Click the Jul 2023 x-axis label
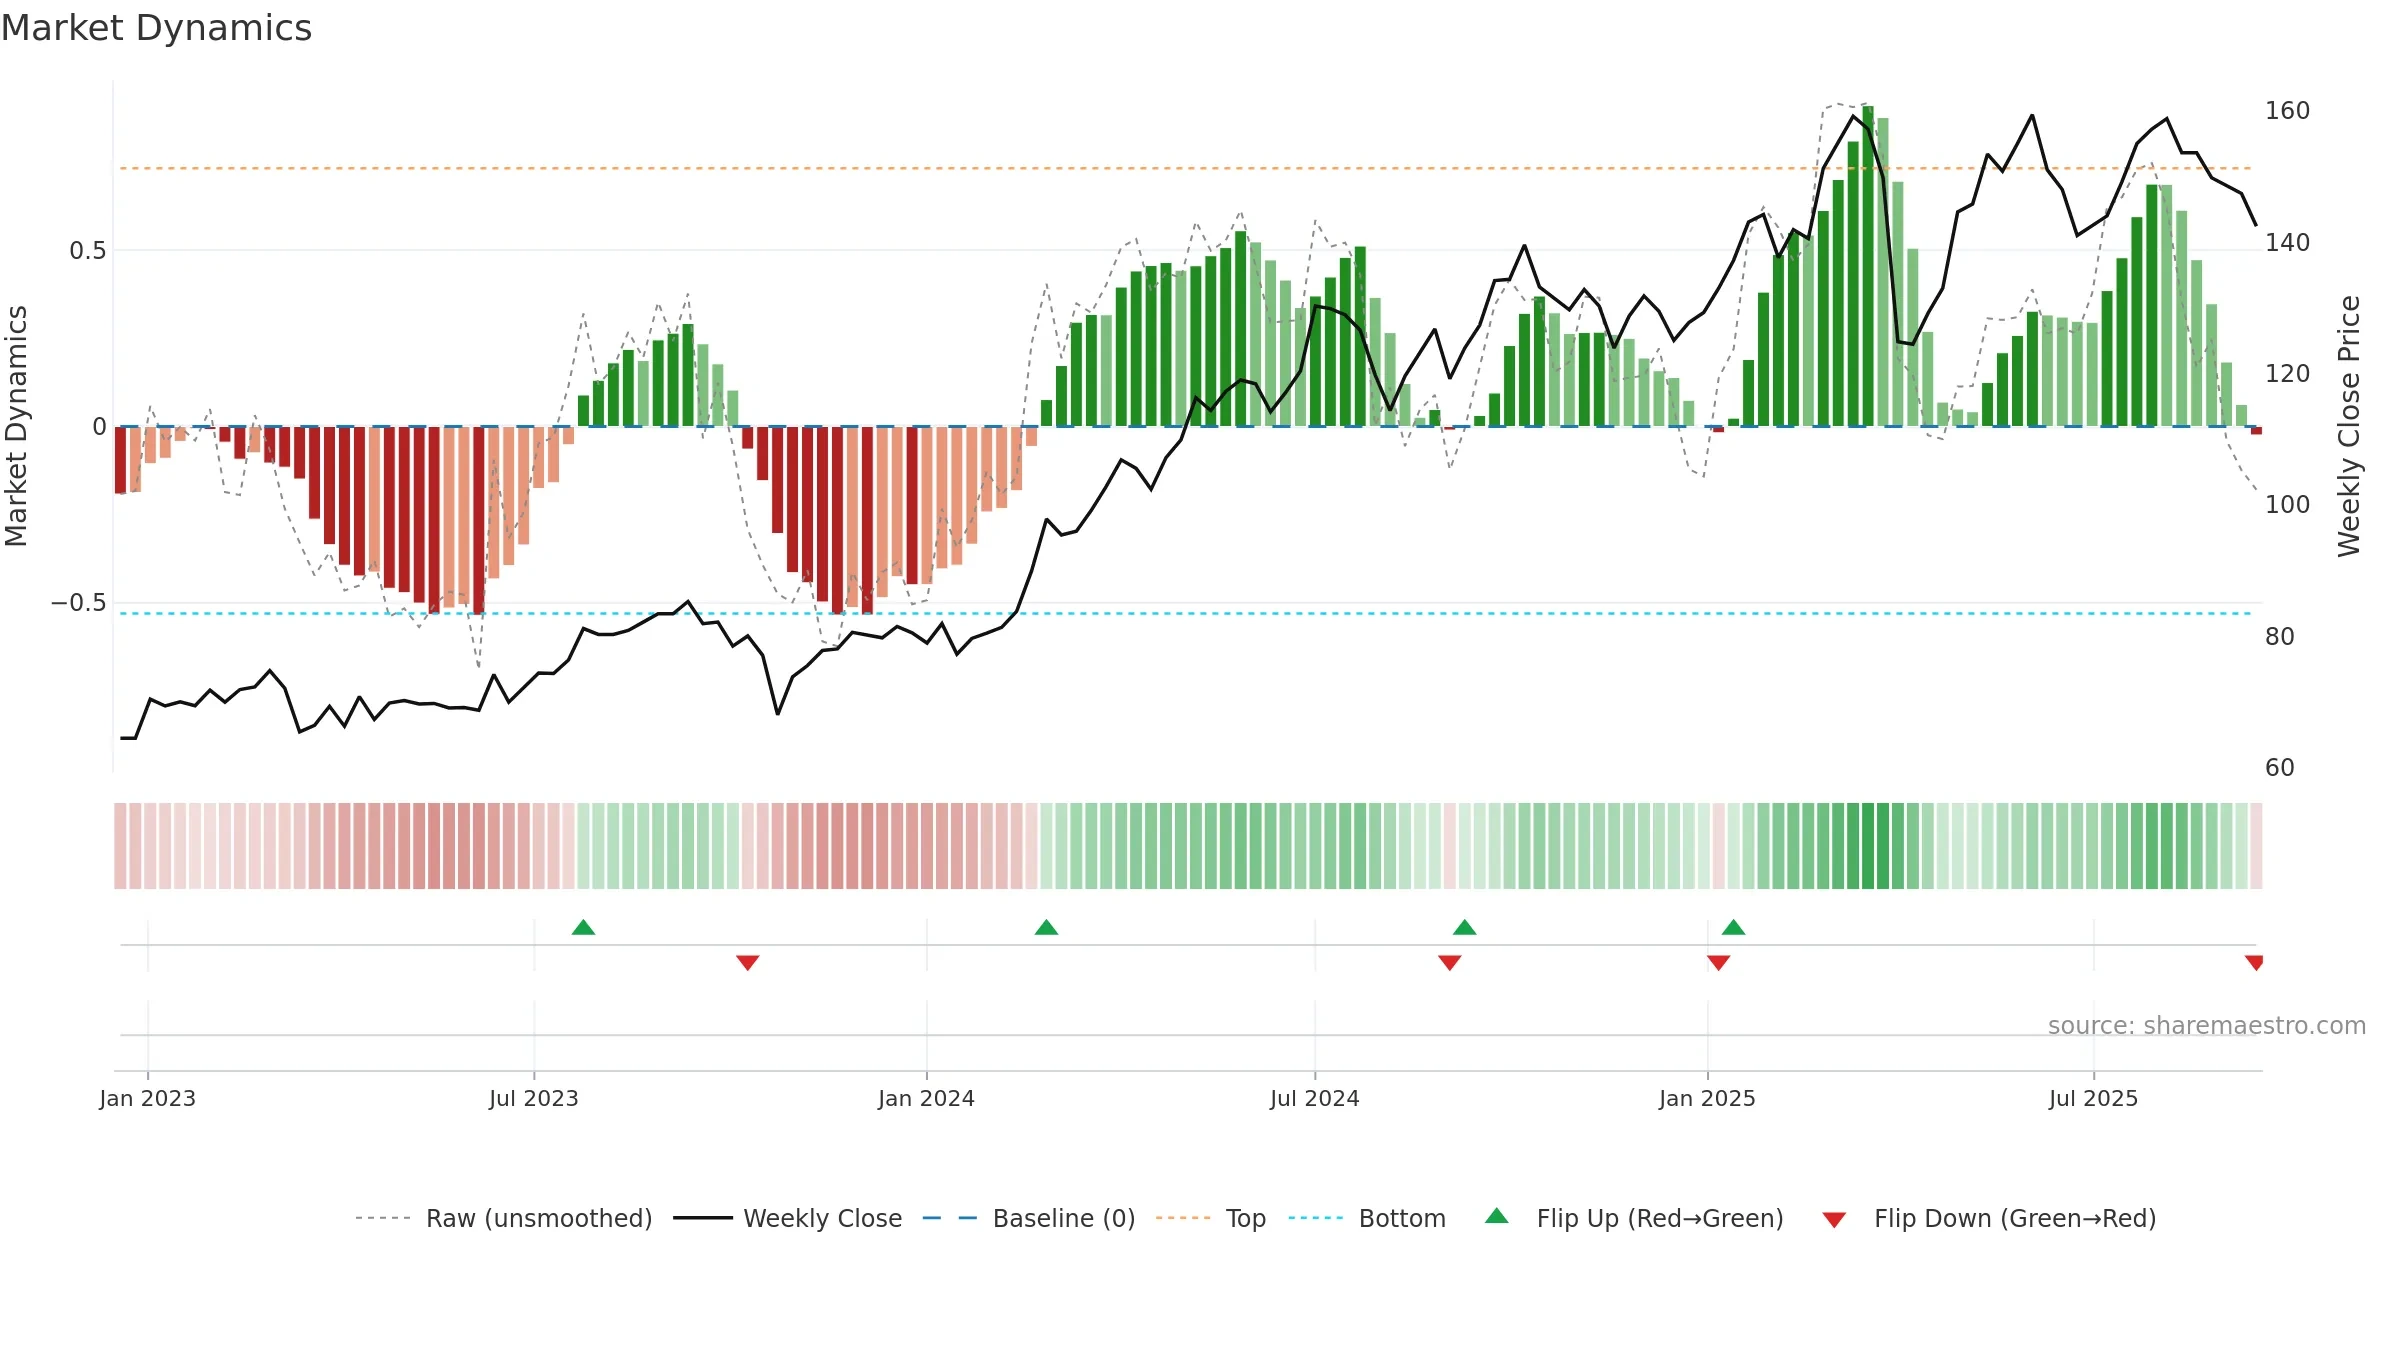Screen dimensions: 2400x1350 534,1098
